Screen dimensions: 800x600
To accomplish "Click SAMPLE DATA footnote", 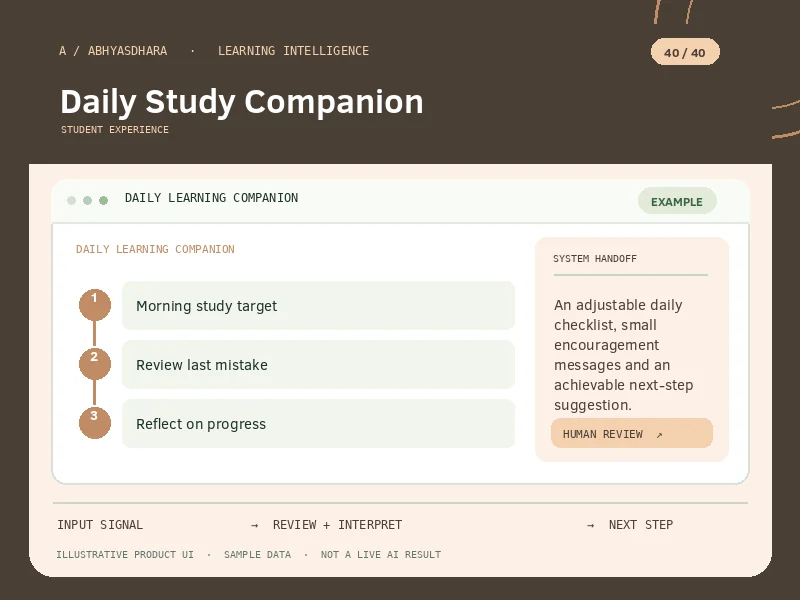I will 257,555.
